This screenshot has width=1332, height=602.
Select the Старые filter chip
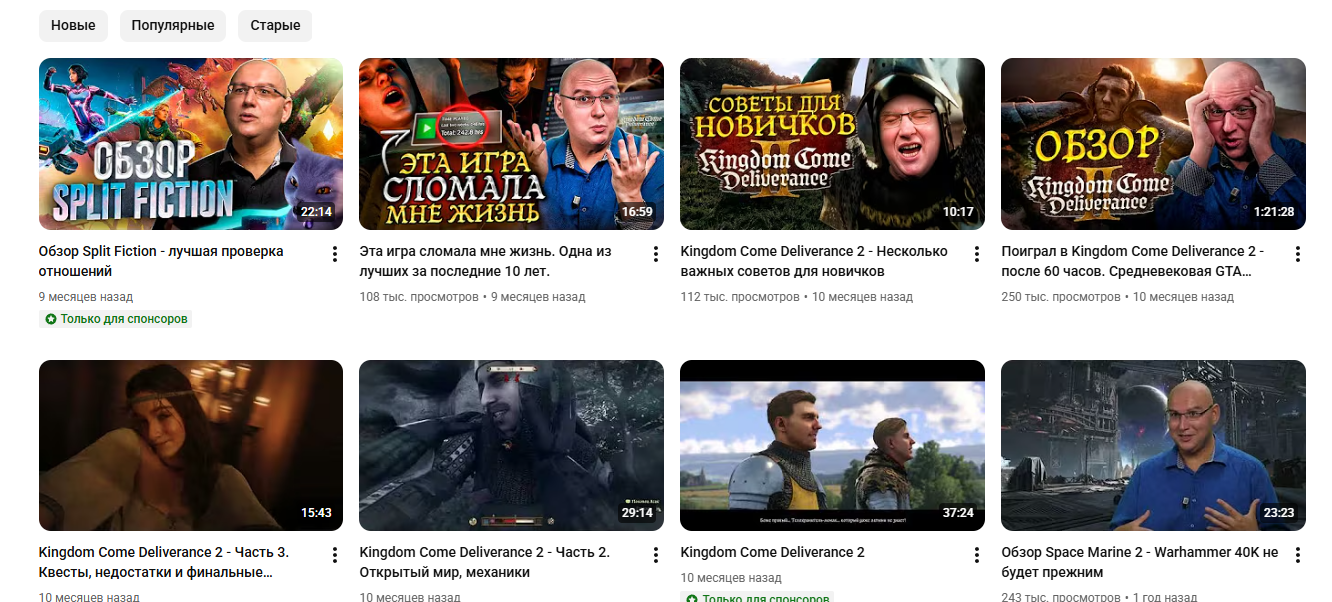(275, 25)
